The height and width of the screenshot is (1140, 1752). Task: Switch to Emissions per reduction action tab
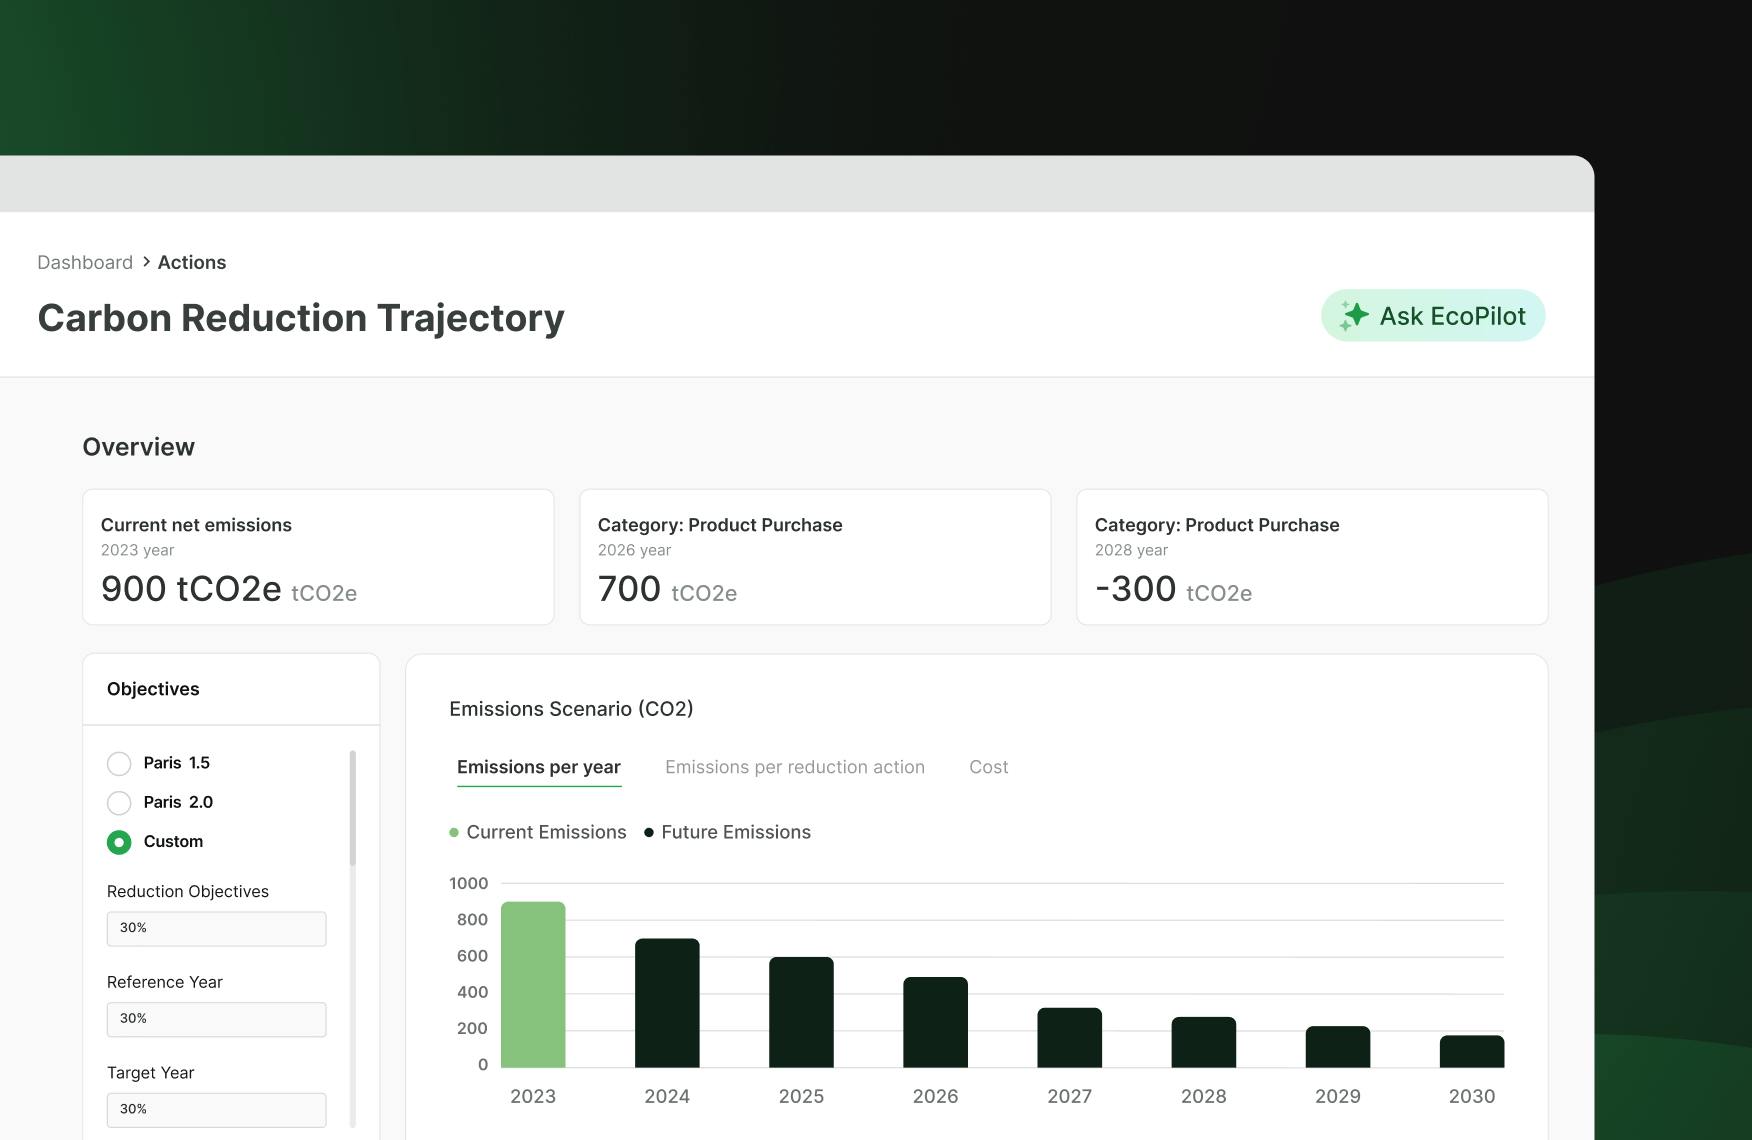coord(794,767)
